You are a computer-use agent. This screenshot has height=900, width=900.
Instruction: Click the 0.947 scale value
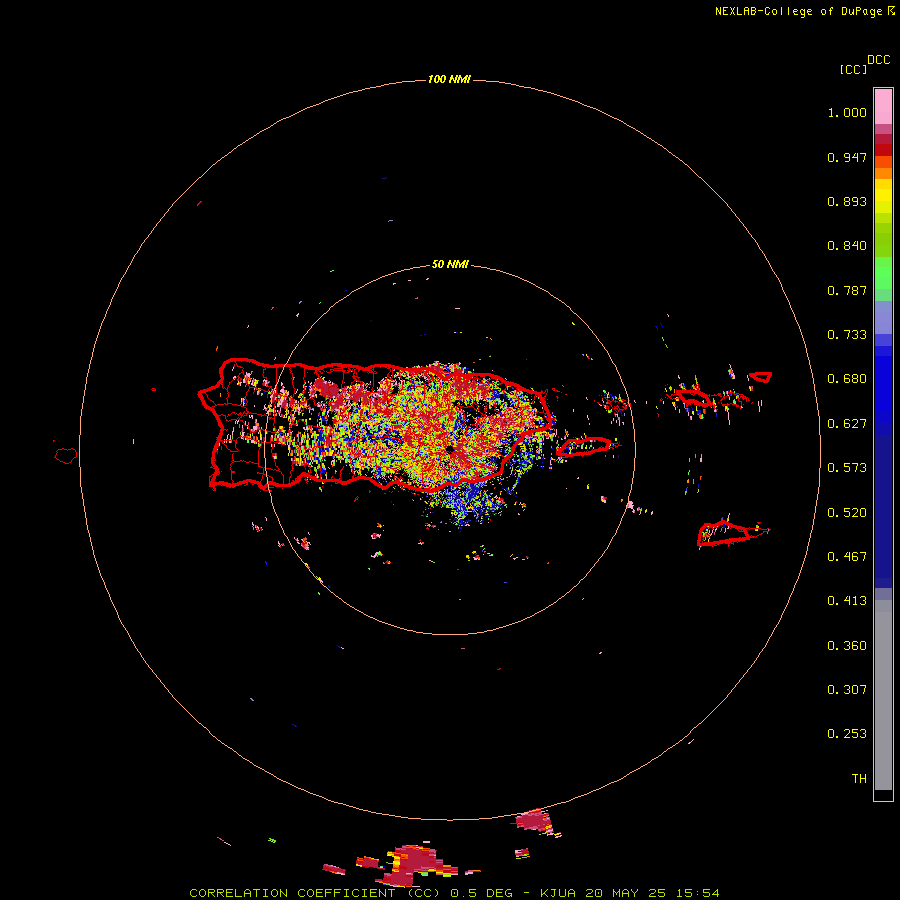tap(847, 157)
